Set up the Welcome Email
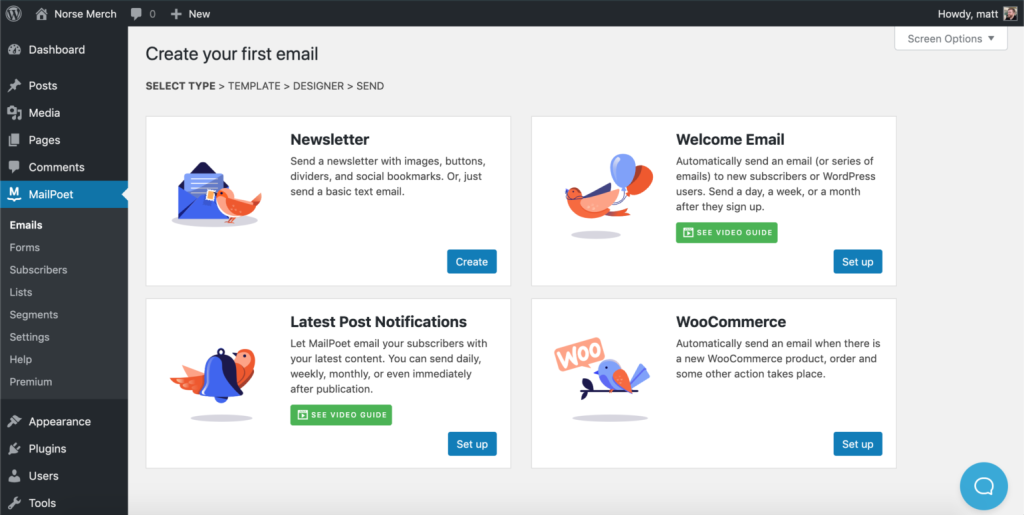This screenshot has height=515, width=1024. (857, 262)
